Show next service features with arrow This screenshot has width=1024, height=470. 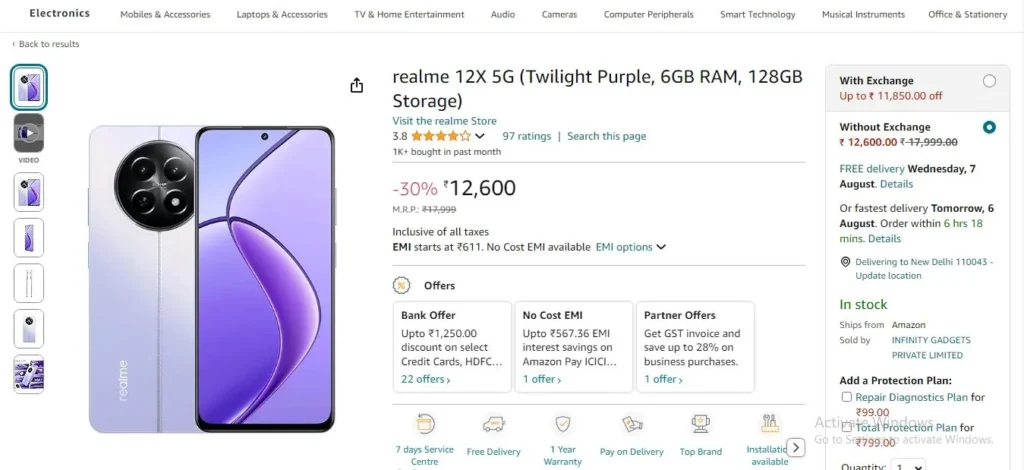click(795, 447)
